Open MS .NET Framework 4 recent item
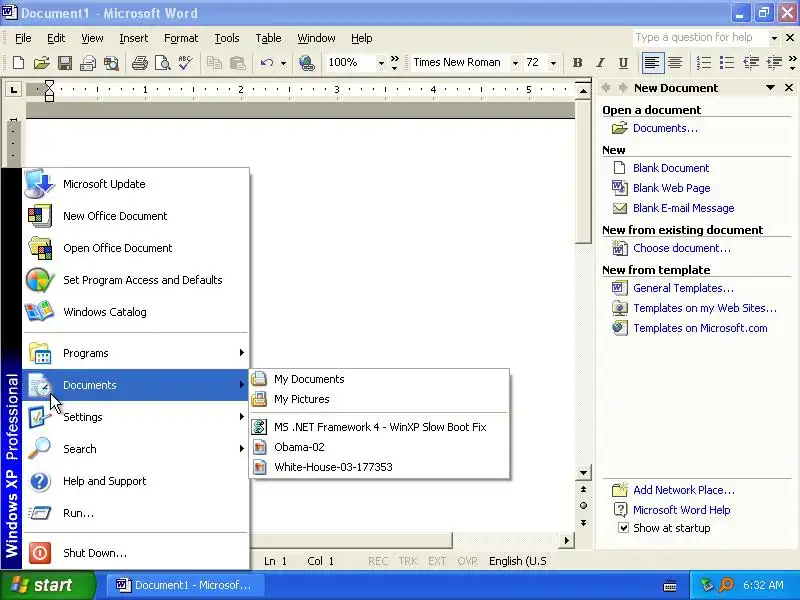The width and height of the screenshot is (800, 600). (379, 427)
